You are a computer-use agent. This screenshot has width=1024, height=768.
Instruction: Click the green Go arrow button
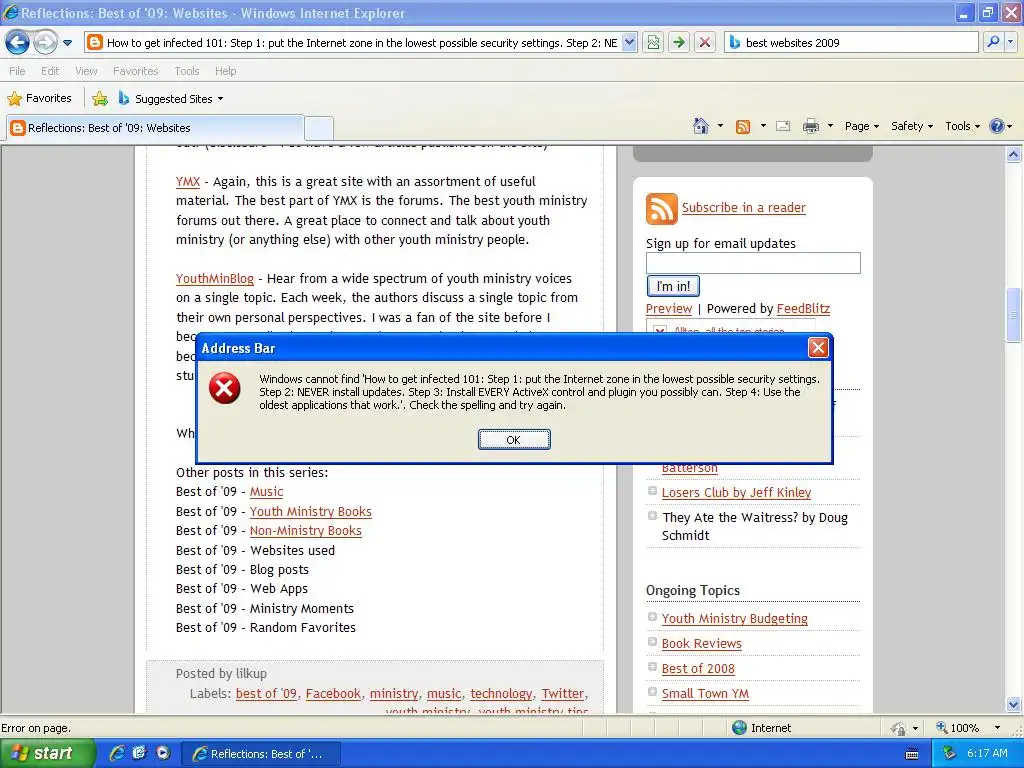[x=679, y=43]
